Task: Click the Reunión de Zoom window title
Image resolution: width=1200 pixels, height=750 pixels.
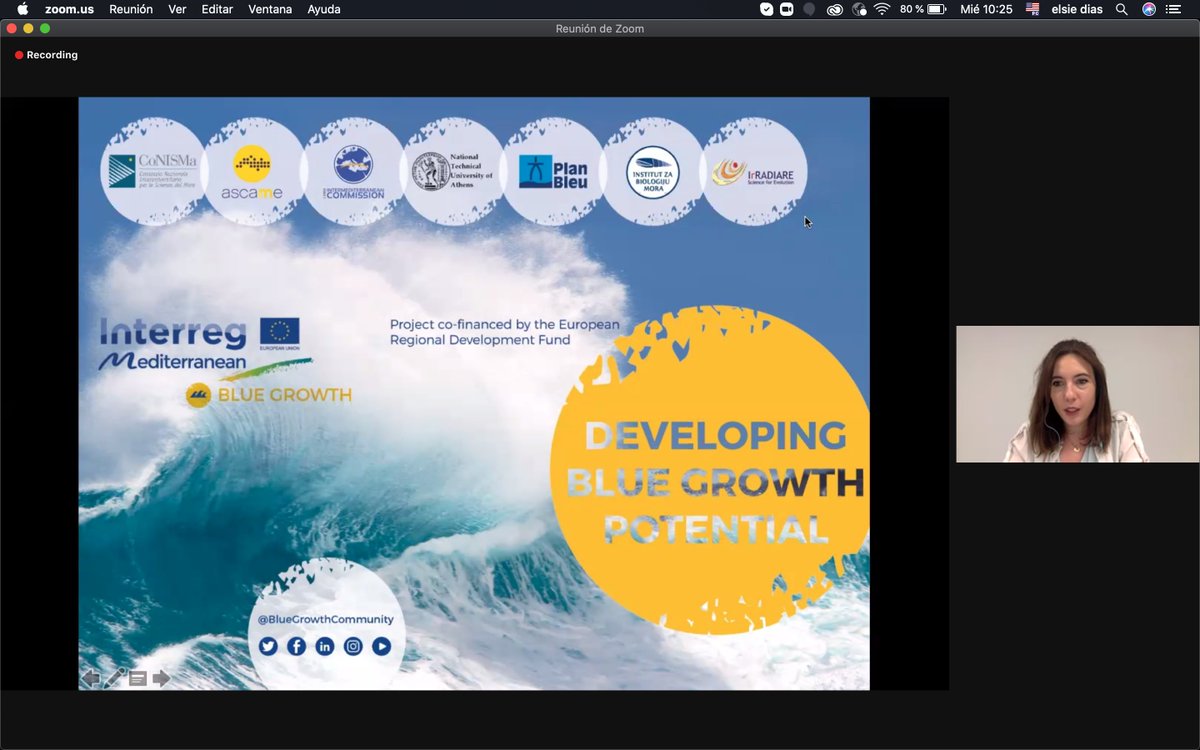Action: 600,28
